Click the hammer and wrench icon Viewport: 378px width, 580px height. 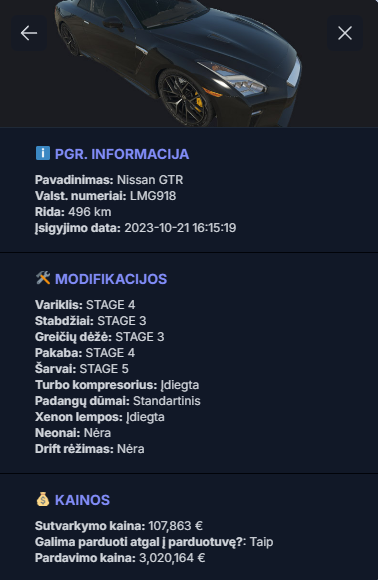point(43,278)
